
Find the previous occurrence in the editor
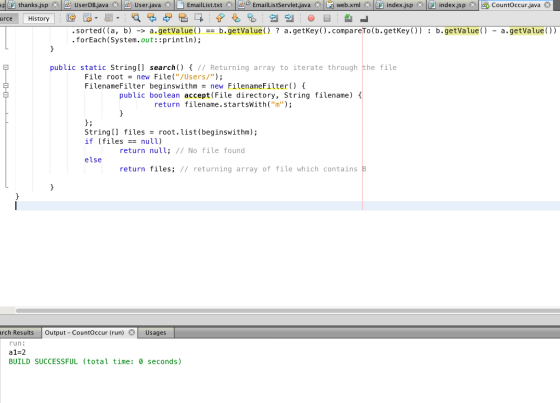[151, 18]
